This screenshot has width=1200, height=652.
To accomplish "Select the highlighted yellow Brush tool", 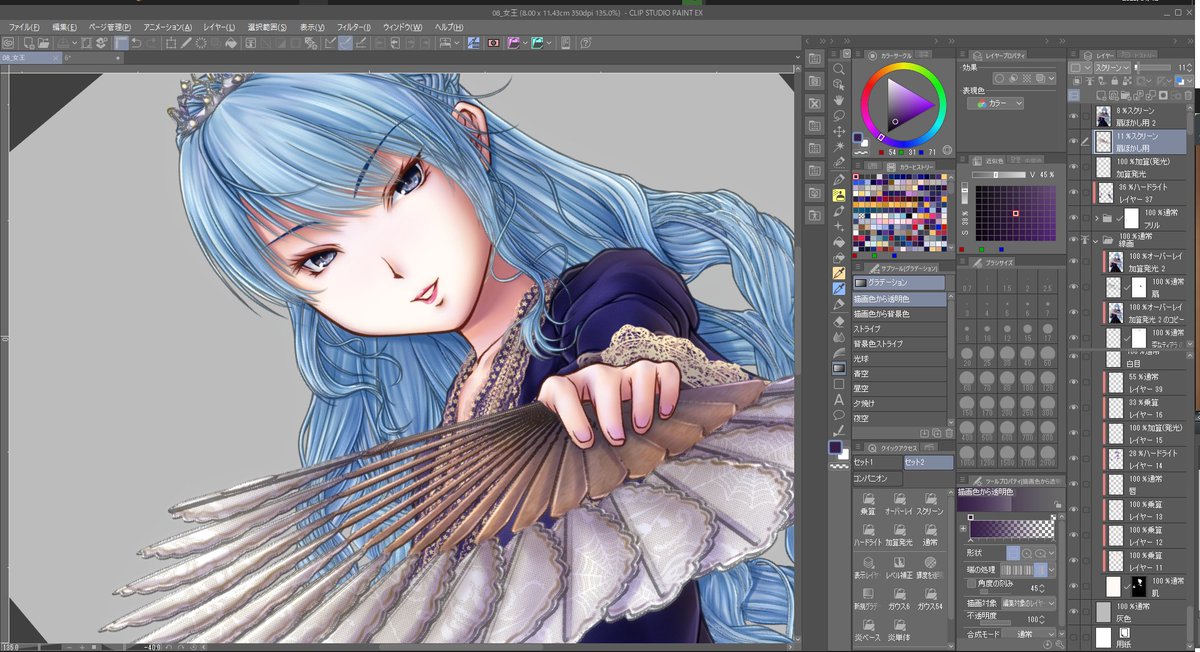I will coord(839,195).
